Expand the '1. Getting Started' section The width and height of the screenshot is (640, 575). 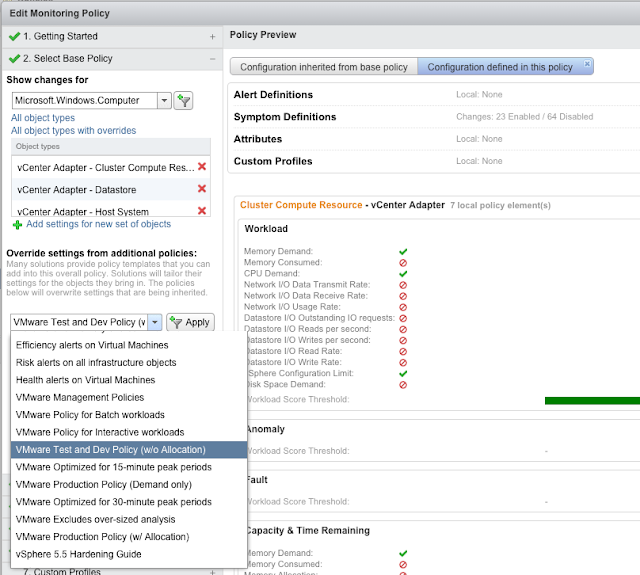212,37
